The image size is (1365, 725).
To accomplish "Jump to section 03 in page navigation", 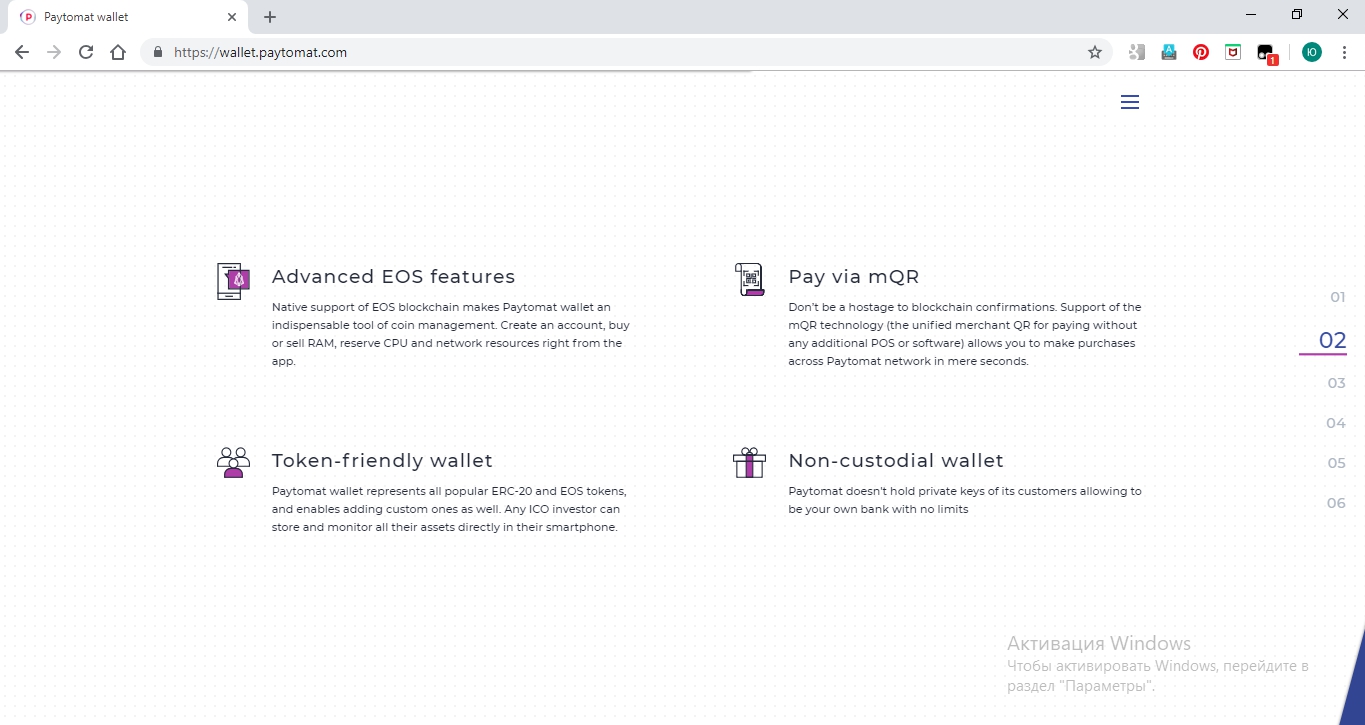I will click(x=1336, y=383).
